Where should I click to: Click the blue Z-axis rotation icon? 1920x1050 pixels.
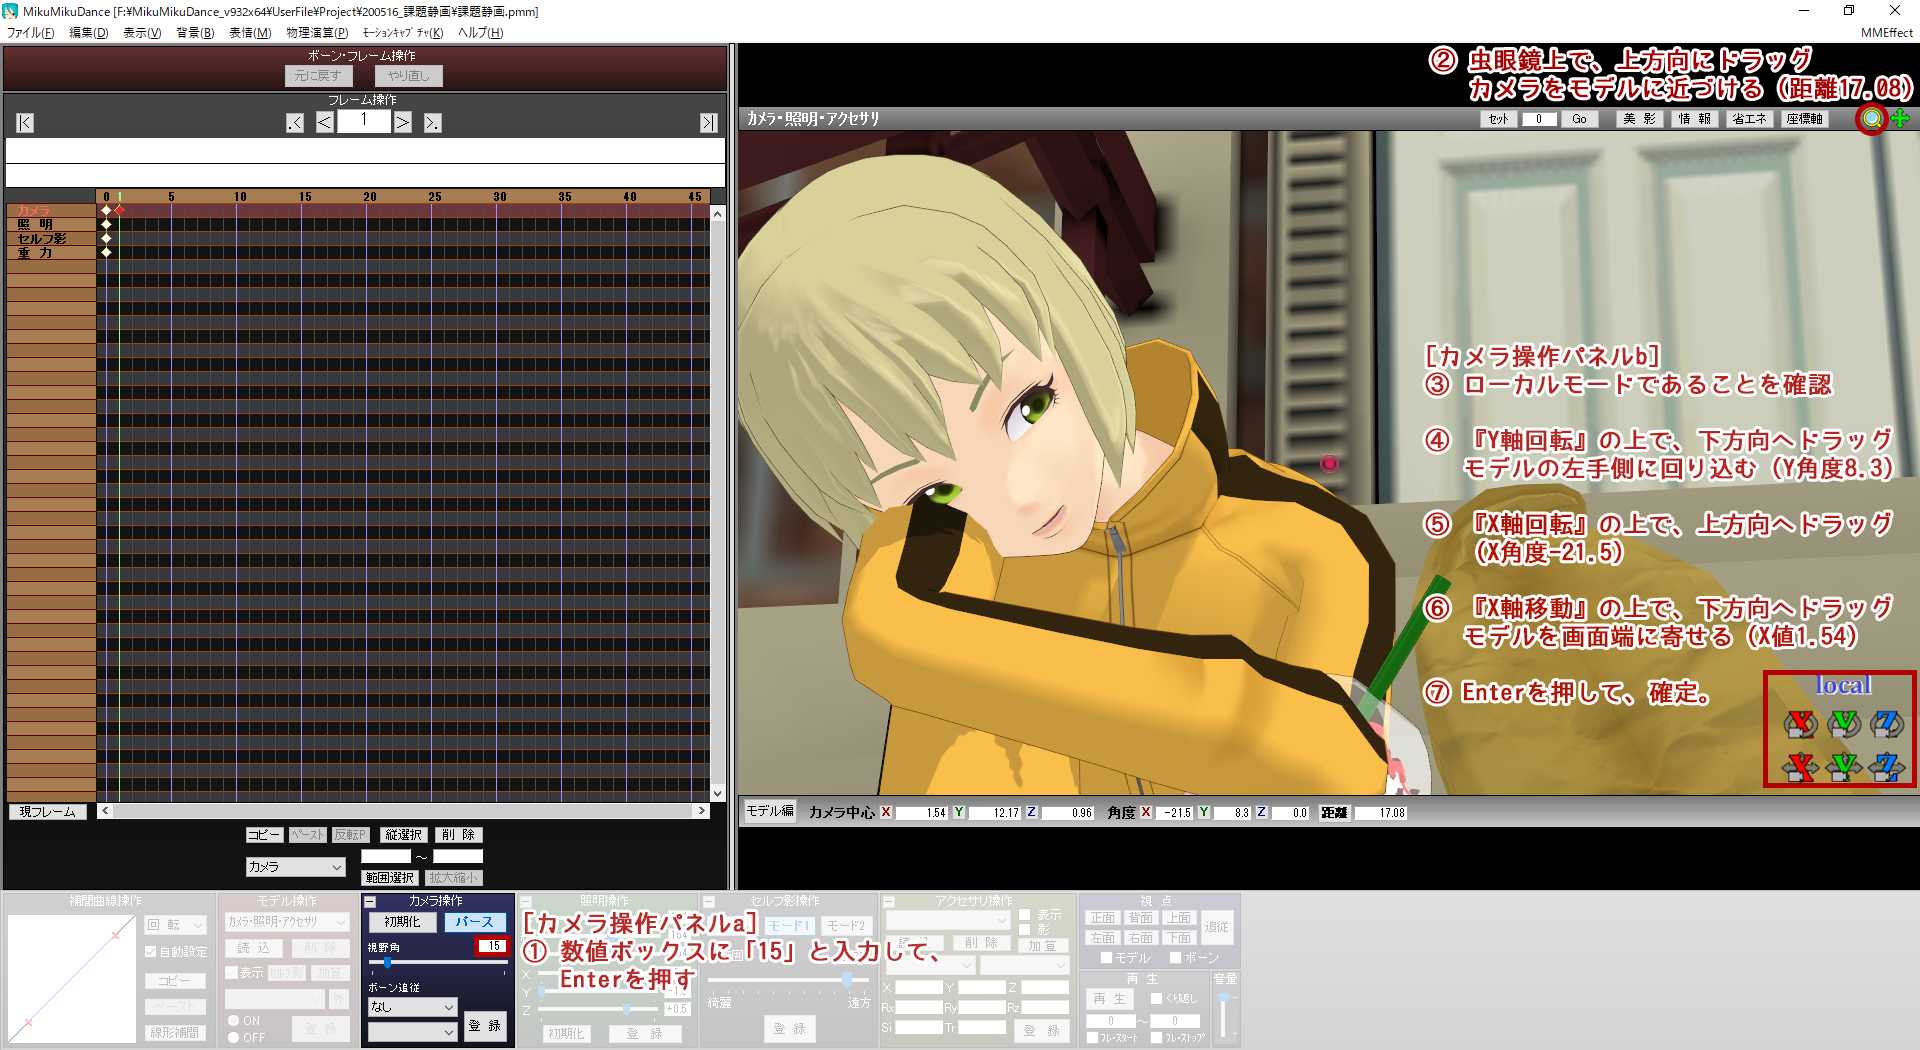click(x=1886, y=723)
